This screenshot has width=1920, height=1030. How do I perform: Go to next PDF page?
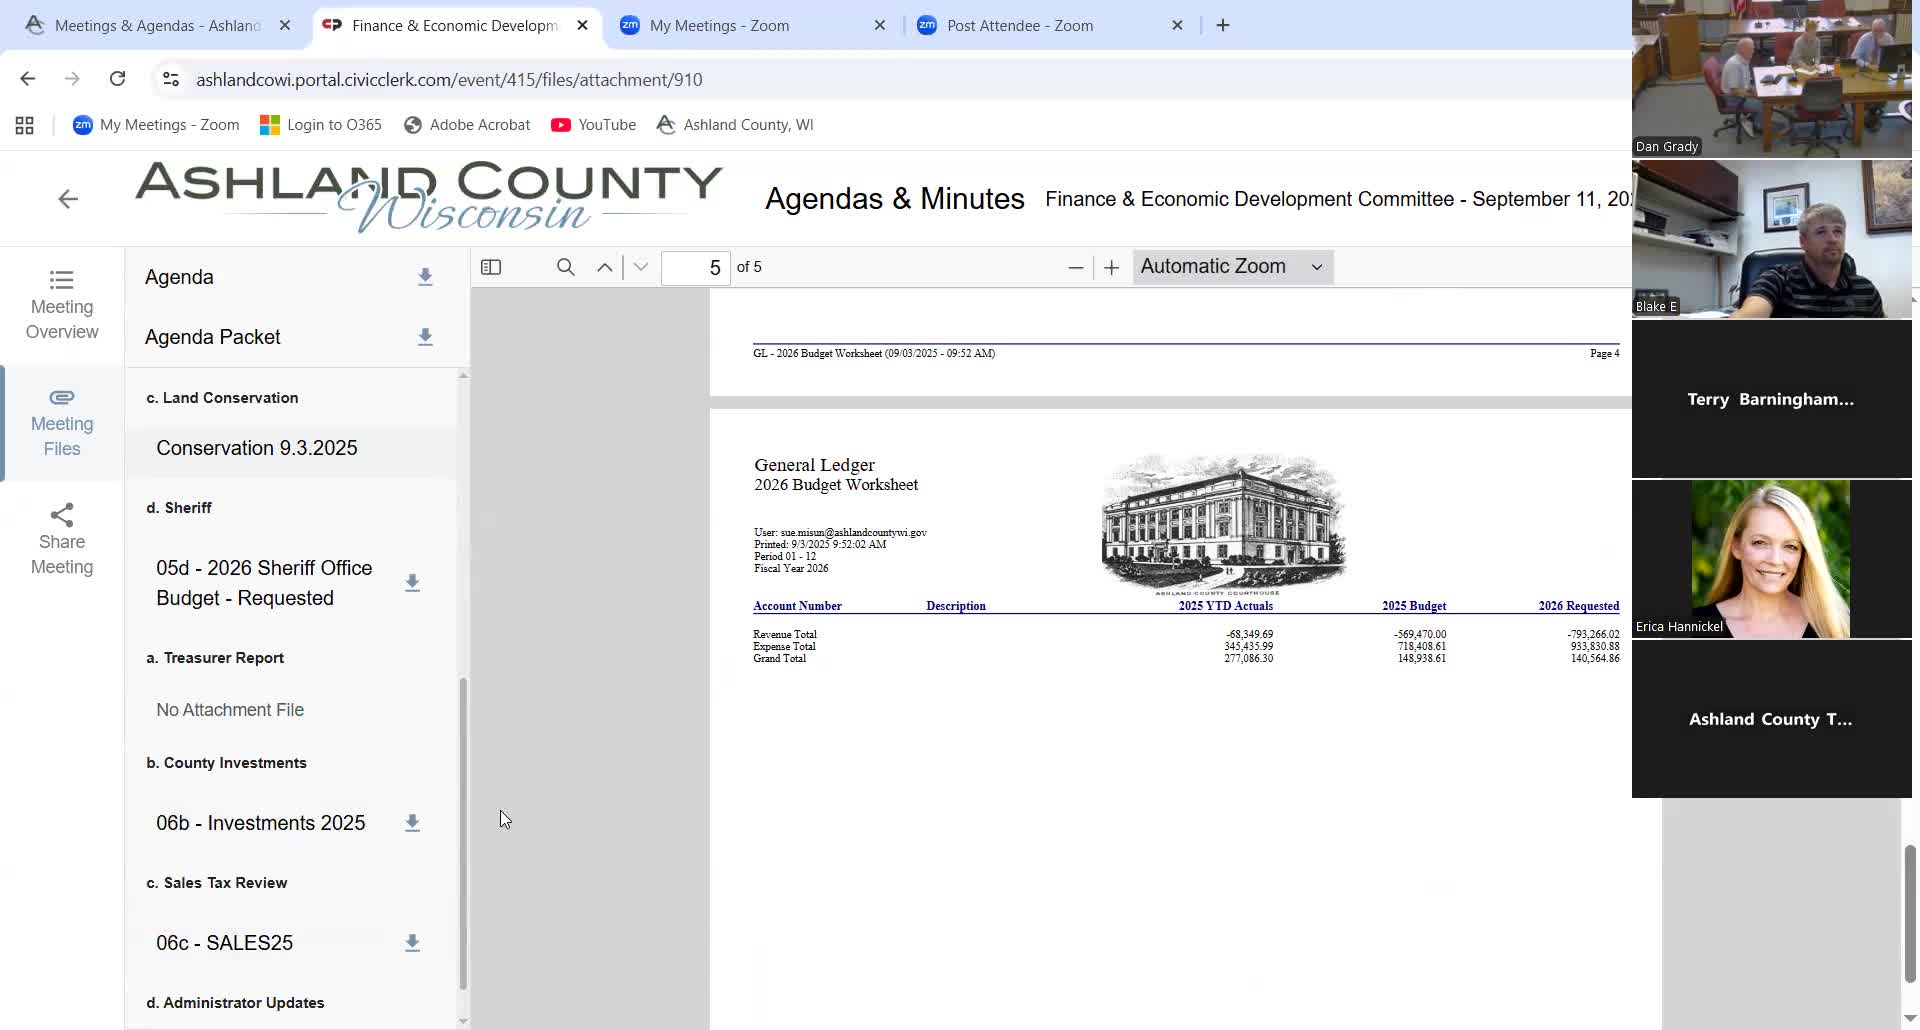641,267
